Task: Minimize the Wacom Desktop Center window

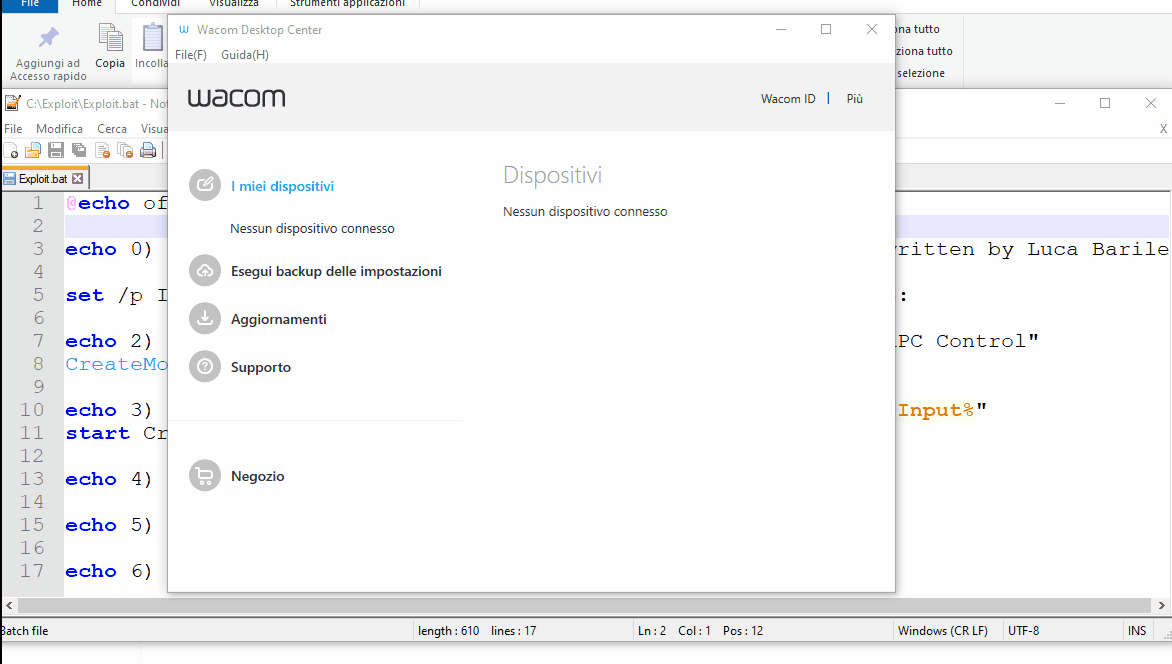Action: (x=780, y=29)
